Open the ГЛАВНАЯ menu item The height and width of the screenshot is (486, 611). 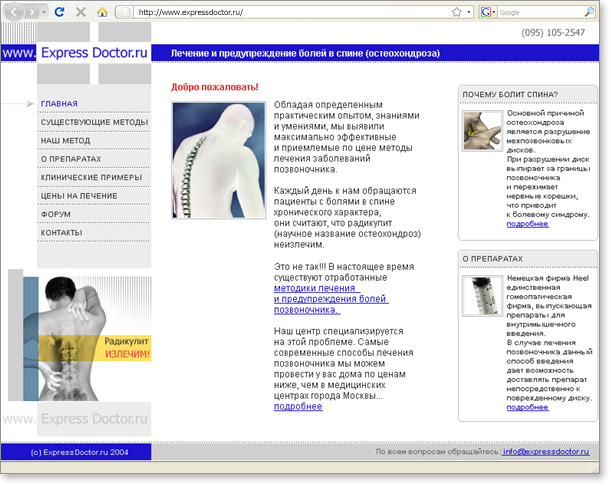point(59,104)
